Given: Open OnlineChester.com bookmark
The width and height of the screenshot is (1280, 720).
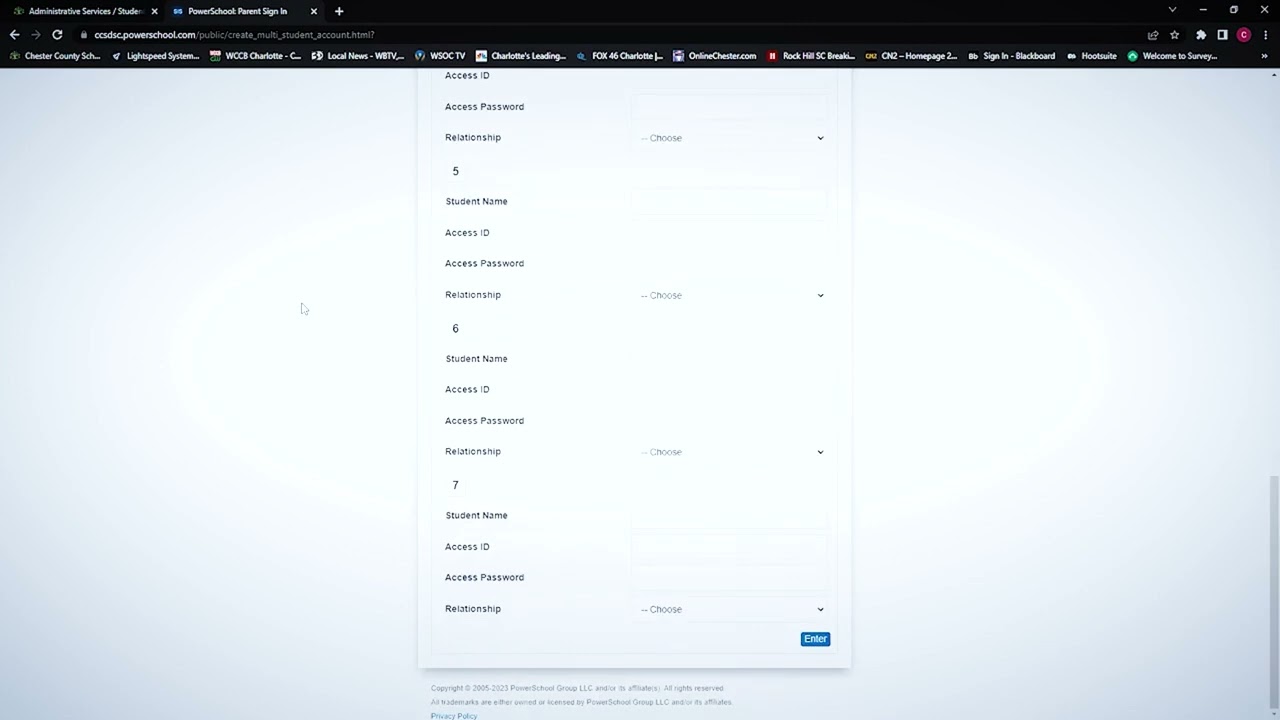Looking at the screenshot, I should (x=715, y=56).
